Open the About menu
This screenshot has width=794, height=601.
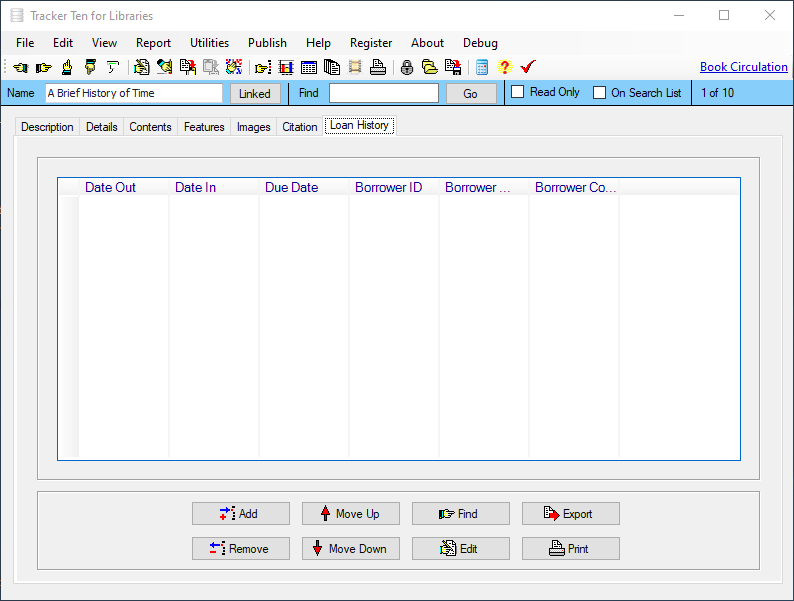coord(427,43)
